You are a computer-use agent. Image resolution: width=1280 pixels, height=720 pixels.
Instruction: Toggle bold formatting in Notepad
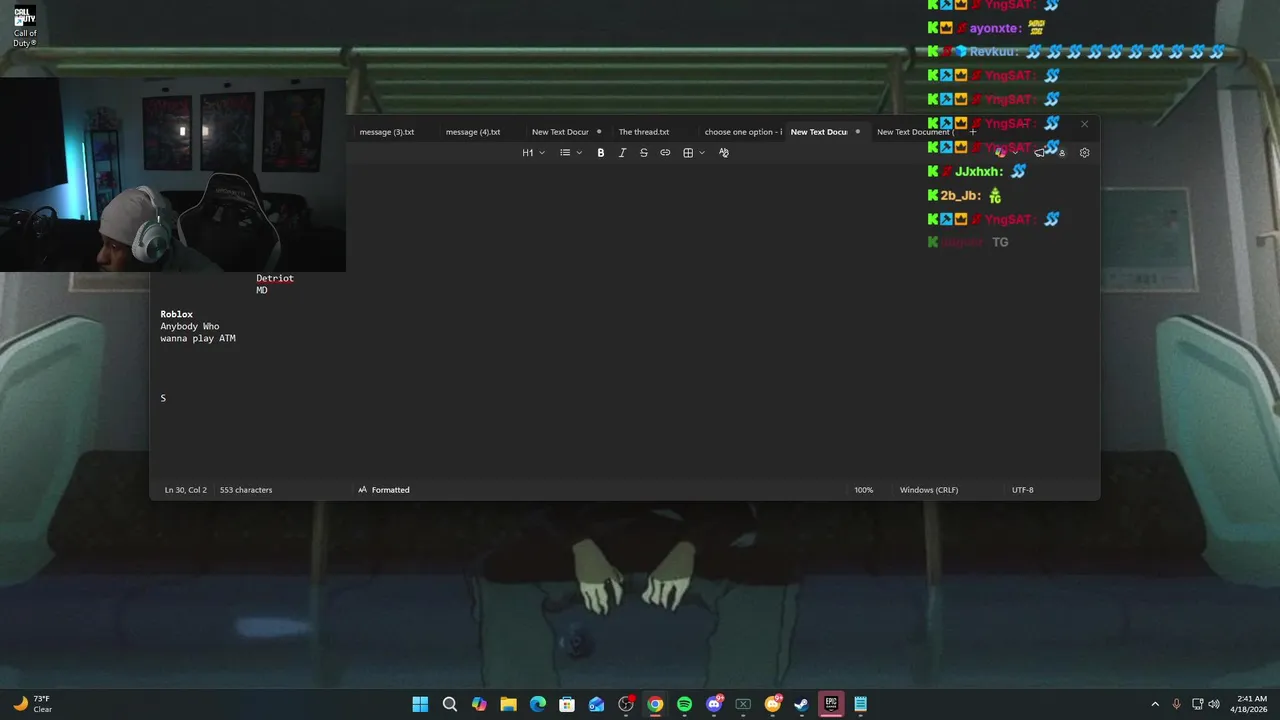coord(601,153)
